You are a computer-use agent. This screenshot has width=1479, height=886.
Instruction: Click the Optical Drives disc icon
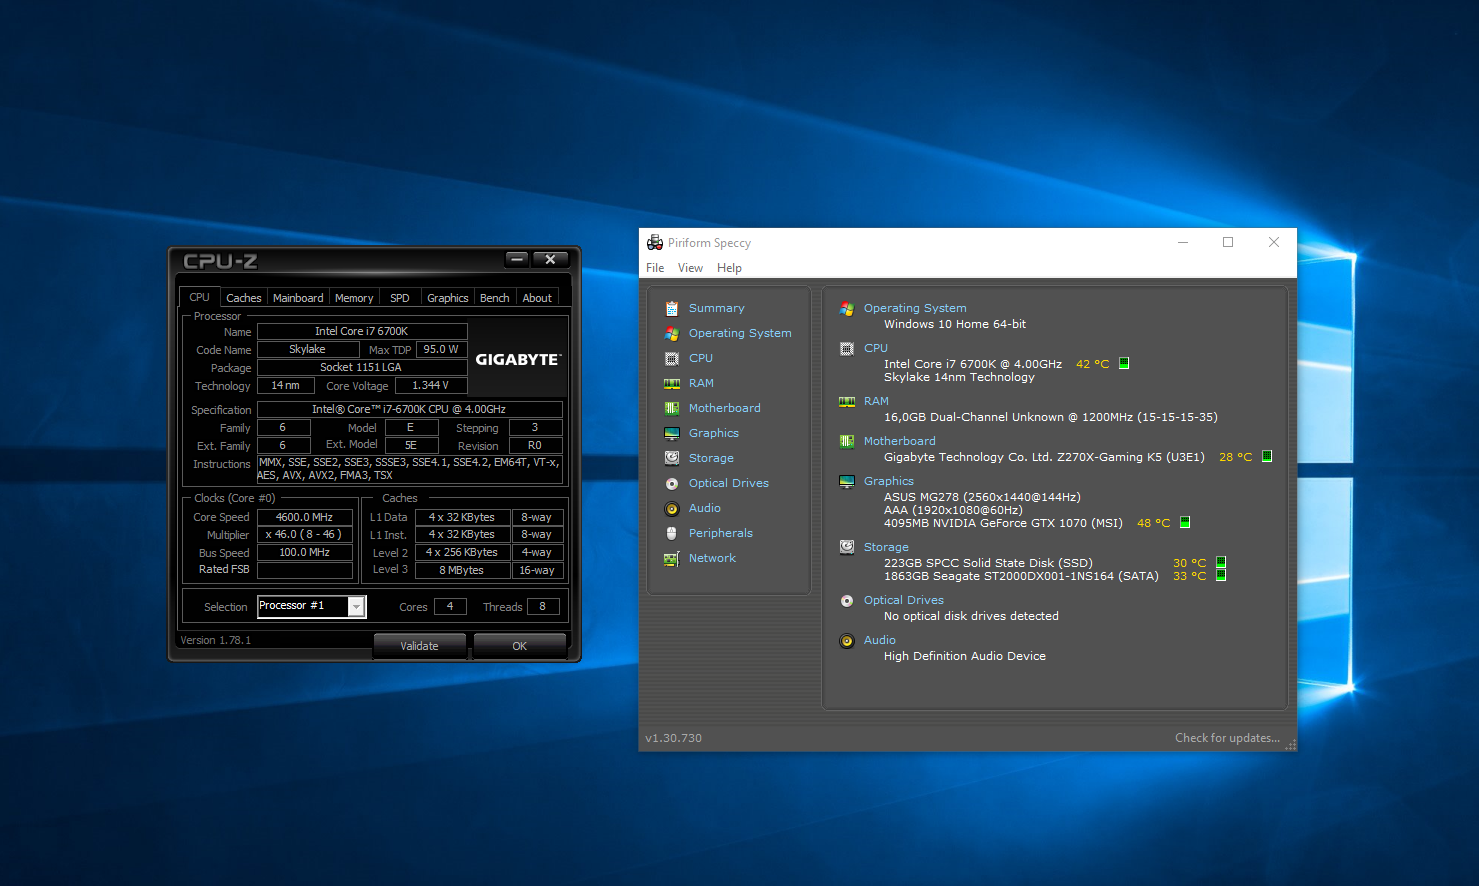672,484
